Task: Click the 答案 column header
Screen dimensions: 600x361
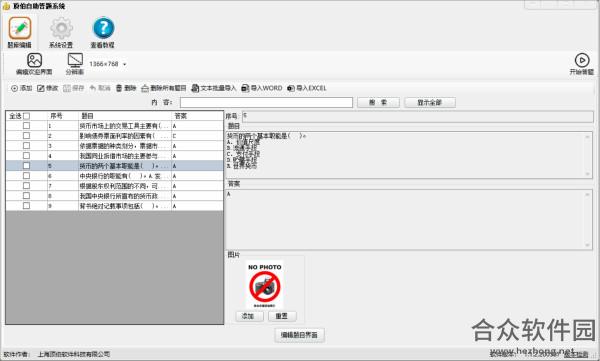Action: tap(197, 116)
